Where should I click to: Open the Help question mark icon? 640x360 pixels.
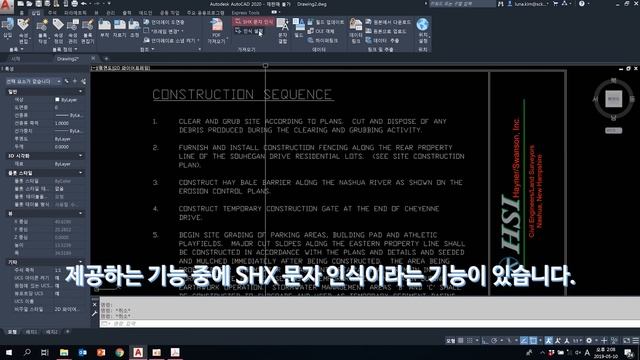click(582, 4)
